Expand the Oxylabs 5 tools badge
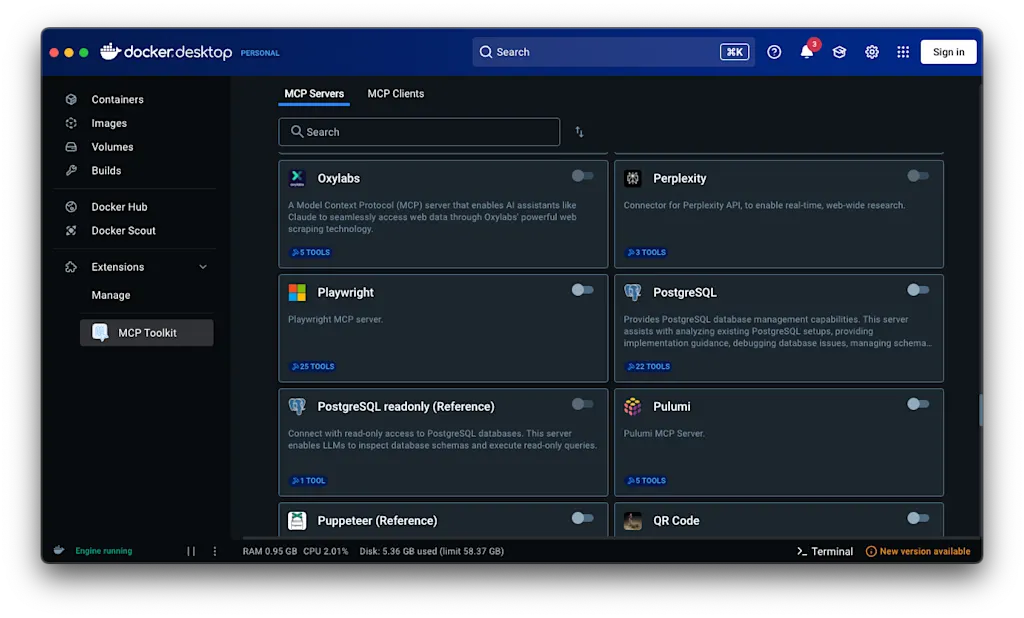Viewport: 1024px width, 618px height. click(x=311, y=252)
